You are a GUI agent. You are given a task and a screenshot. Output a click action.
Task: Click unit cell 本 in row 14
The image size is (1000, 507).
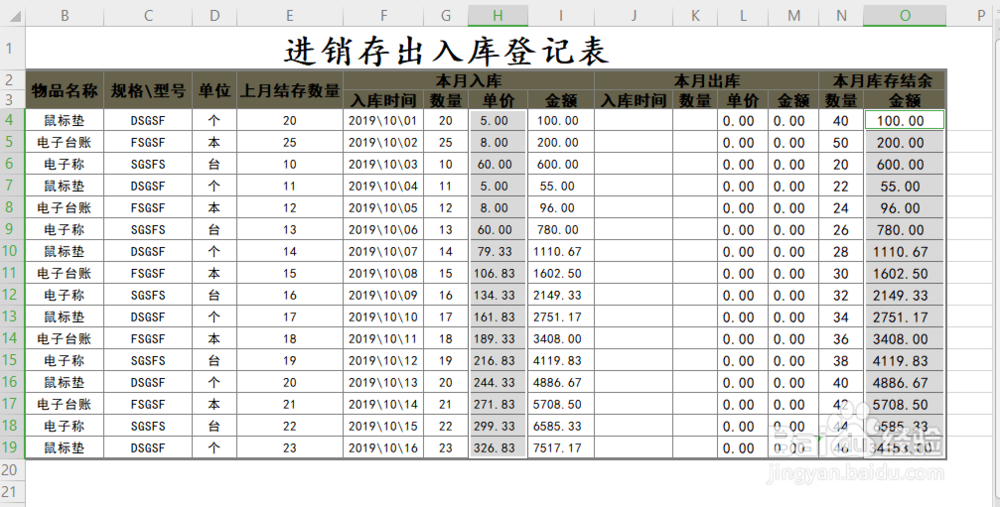[214, 339]
